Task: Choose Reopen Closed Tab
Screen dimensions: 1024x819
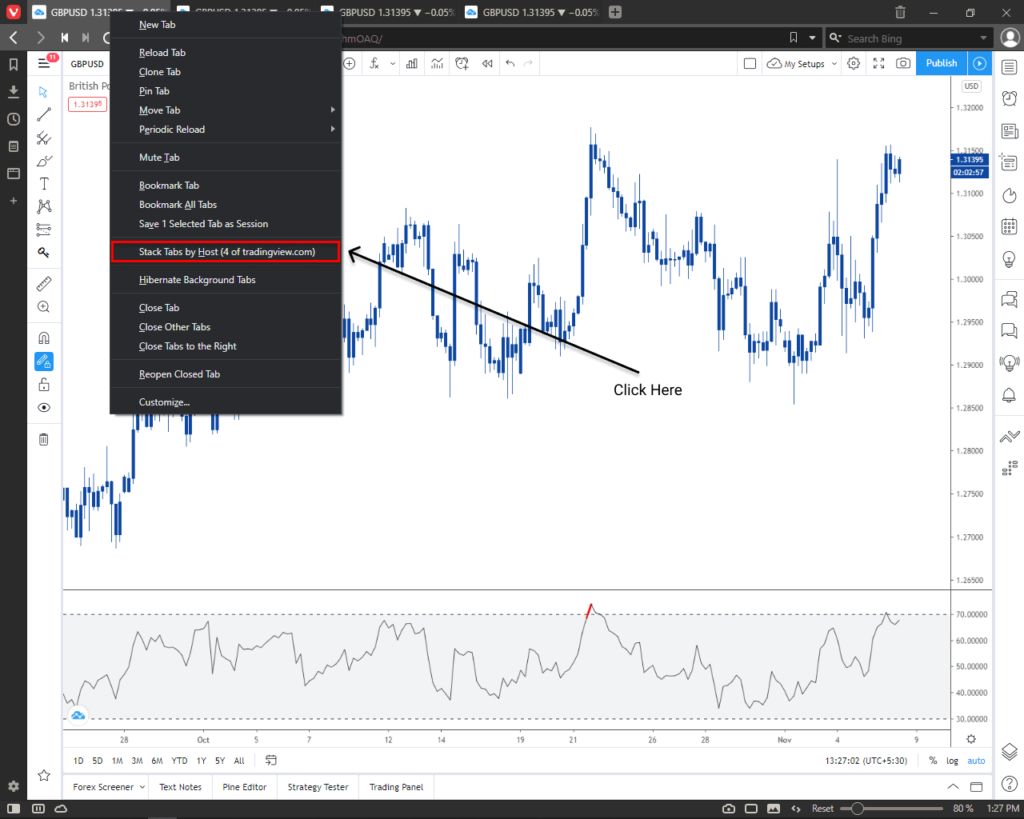Action: pyautogui.click(x=226, y=374)
